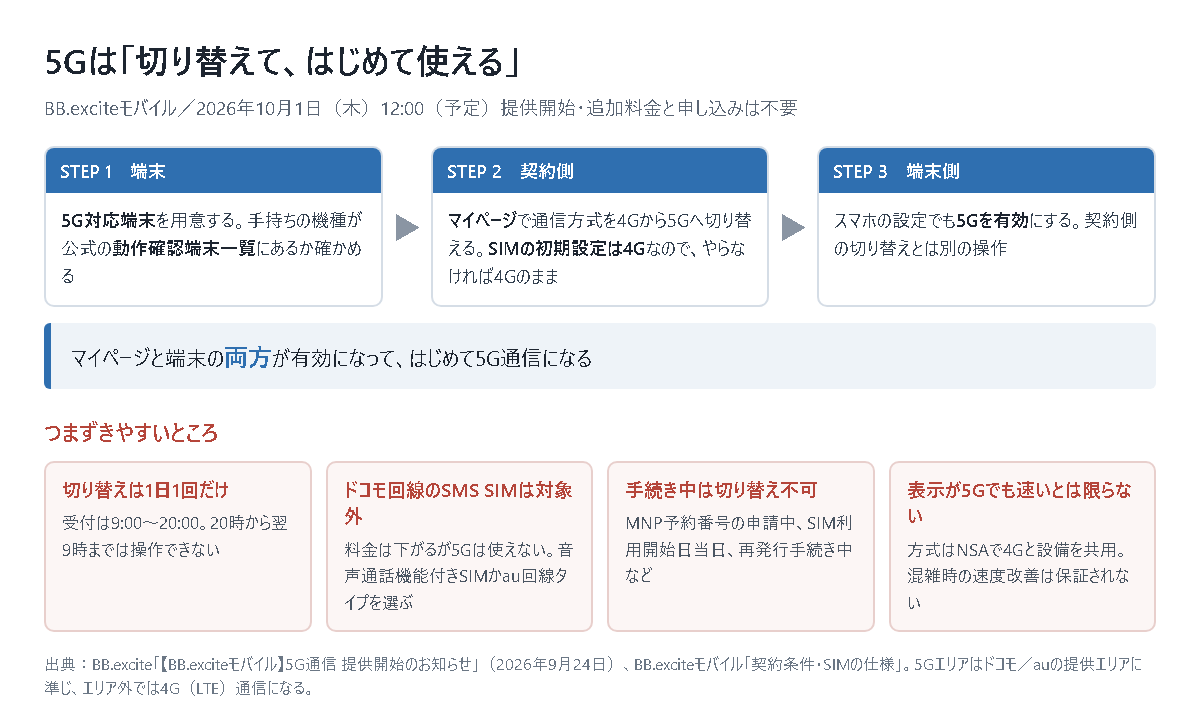Select the subtitle line starting BB.exciteモバイル／2026年10月1日
The image size is (1200, 722).
click(421, 109)
